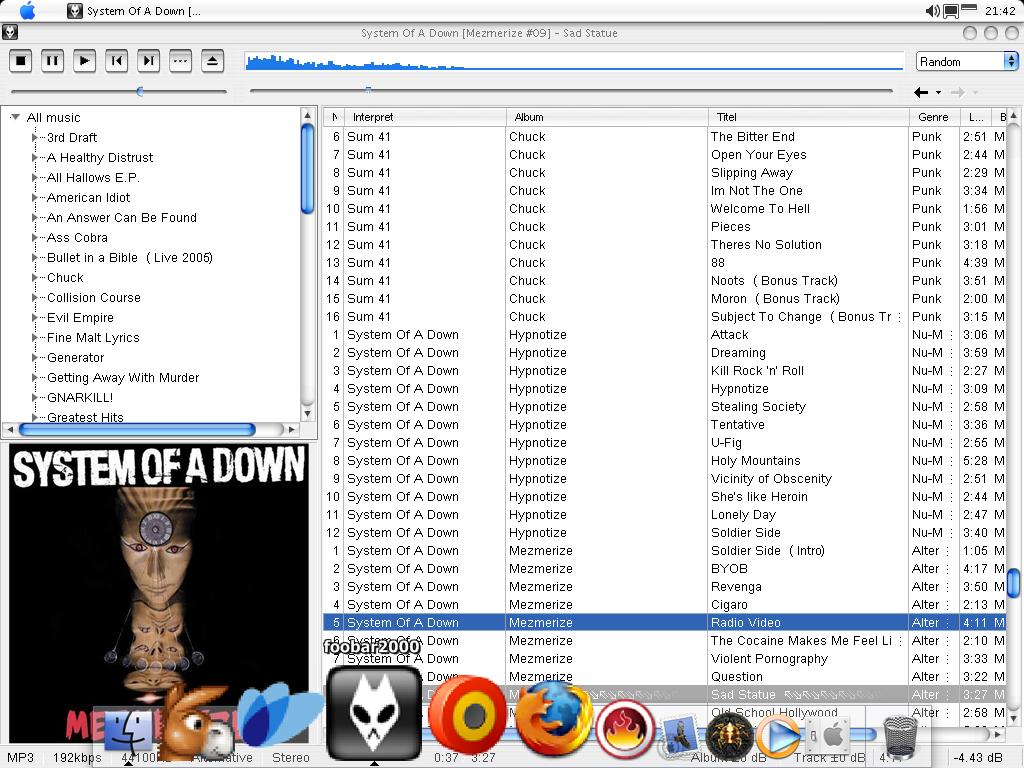Expand the Chuck album tree node
1024x768 pixels.
point(35,278)
